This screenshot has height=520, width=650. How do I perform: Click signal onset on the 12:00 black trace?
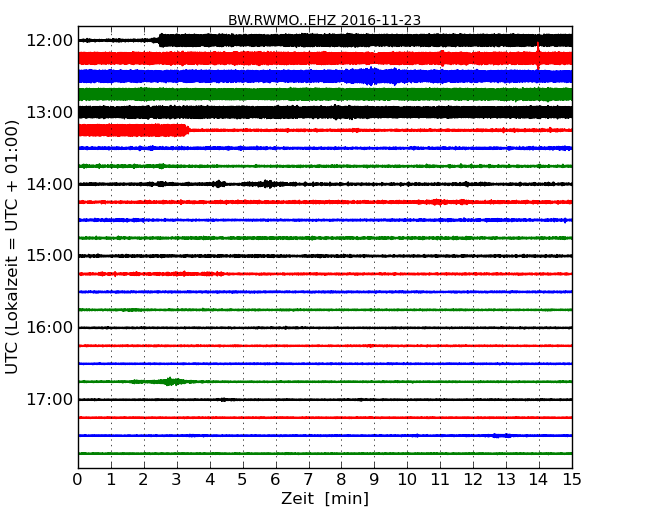click(x=160, y=40)
